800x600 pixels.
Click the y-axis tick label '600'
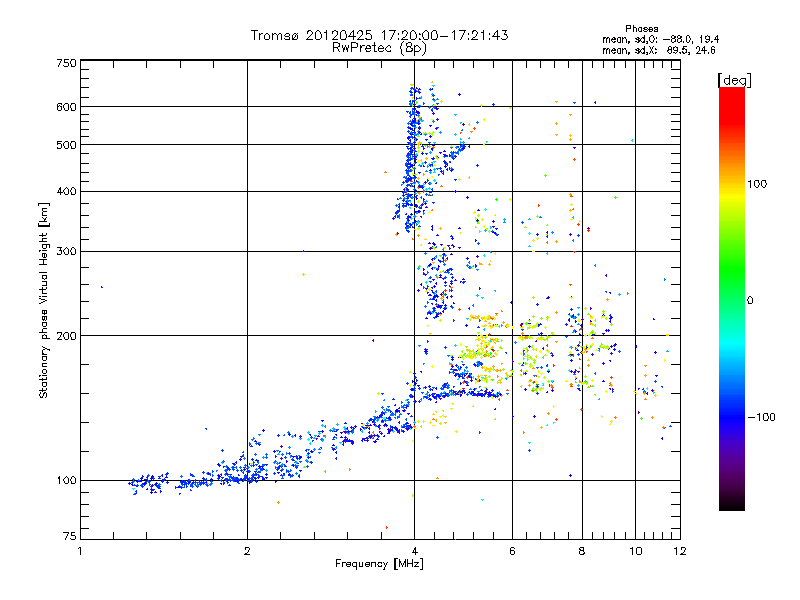click(67, 107)
